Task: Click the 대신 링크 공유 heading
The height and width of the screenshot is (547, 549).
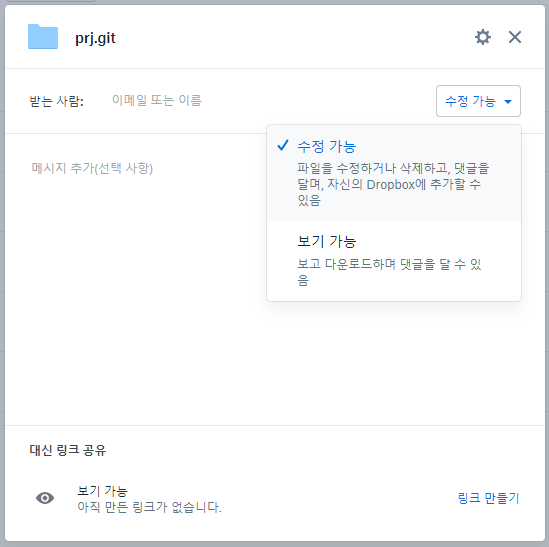Action: point(68,450)
